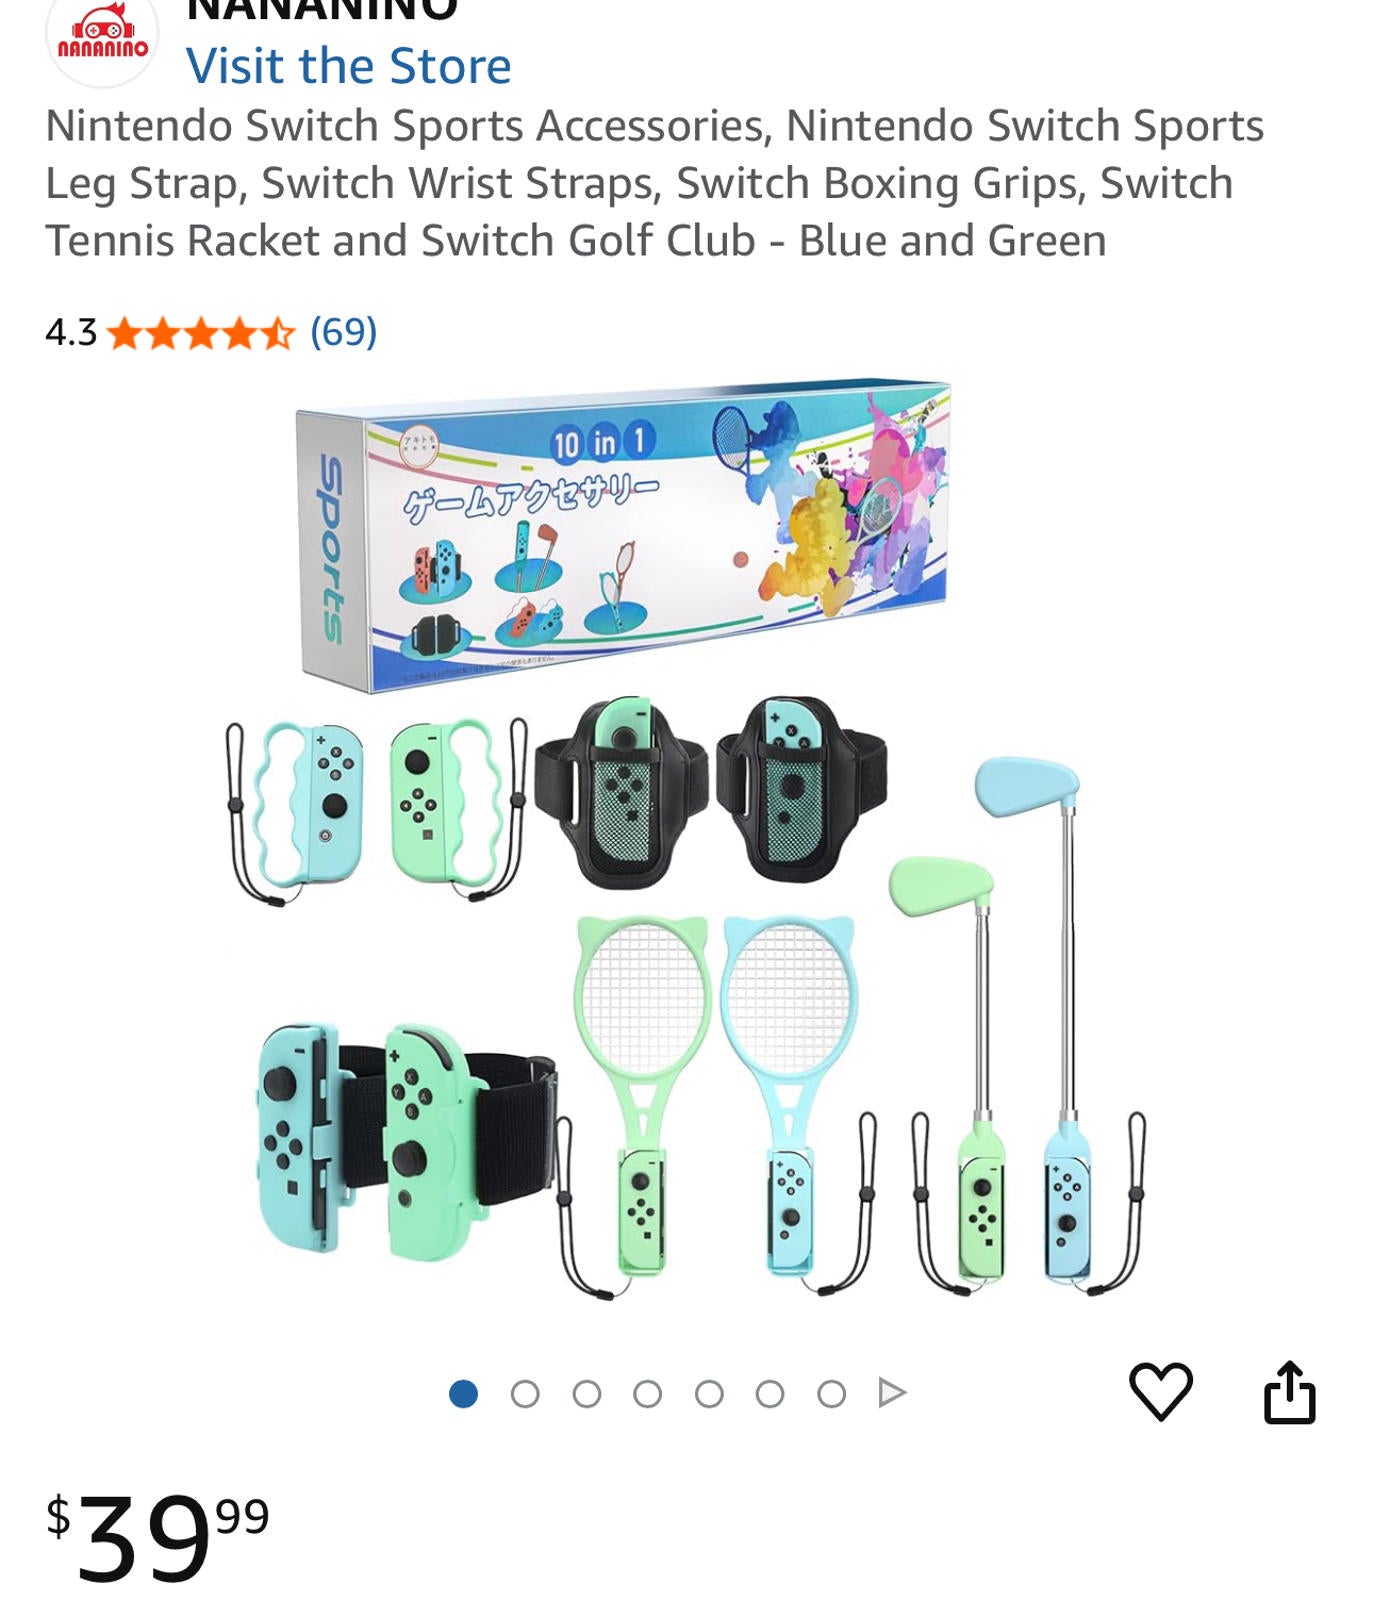
Task: Select the third carousel dot
Action: [587, 1393]
